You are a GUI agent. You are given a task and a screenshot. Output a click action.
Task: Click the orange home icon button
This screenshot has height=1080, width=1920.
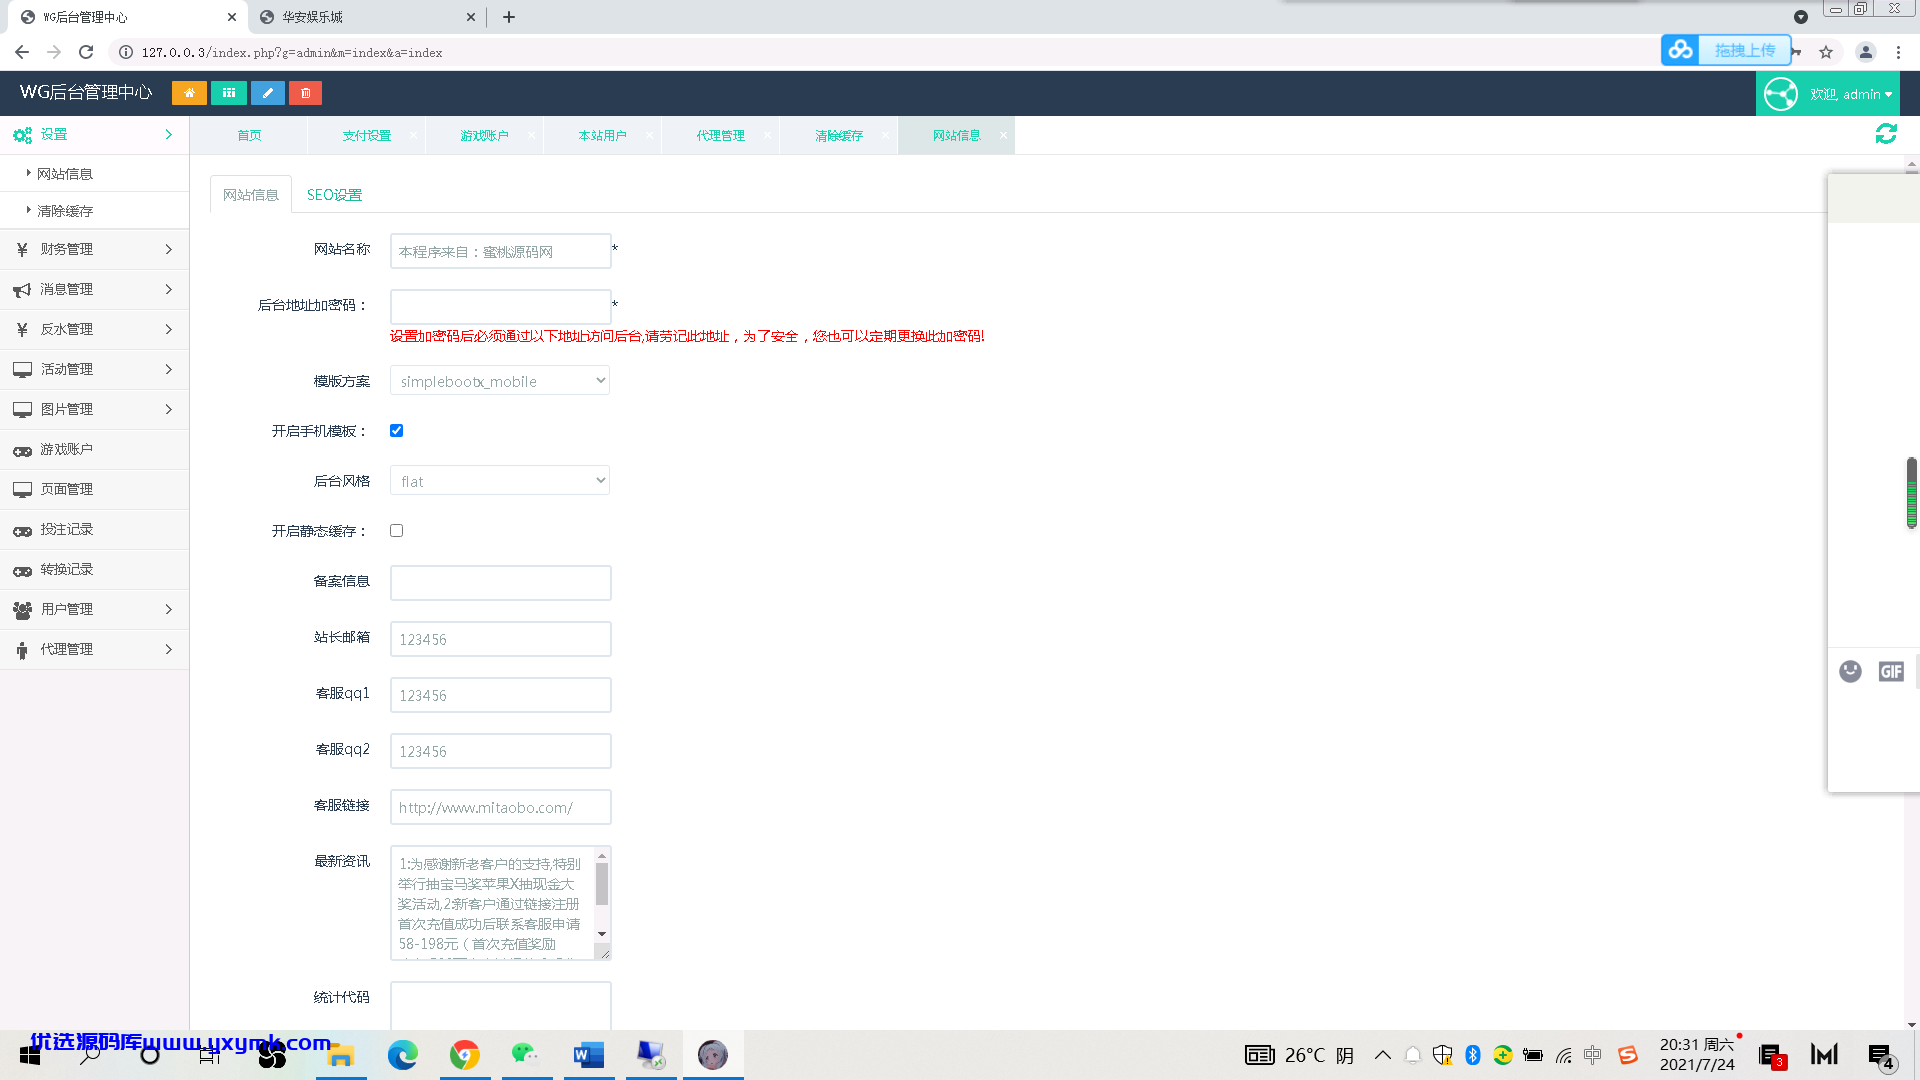189,93
